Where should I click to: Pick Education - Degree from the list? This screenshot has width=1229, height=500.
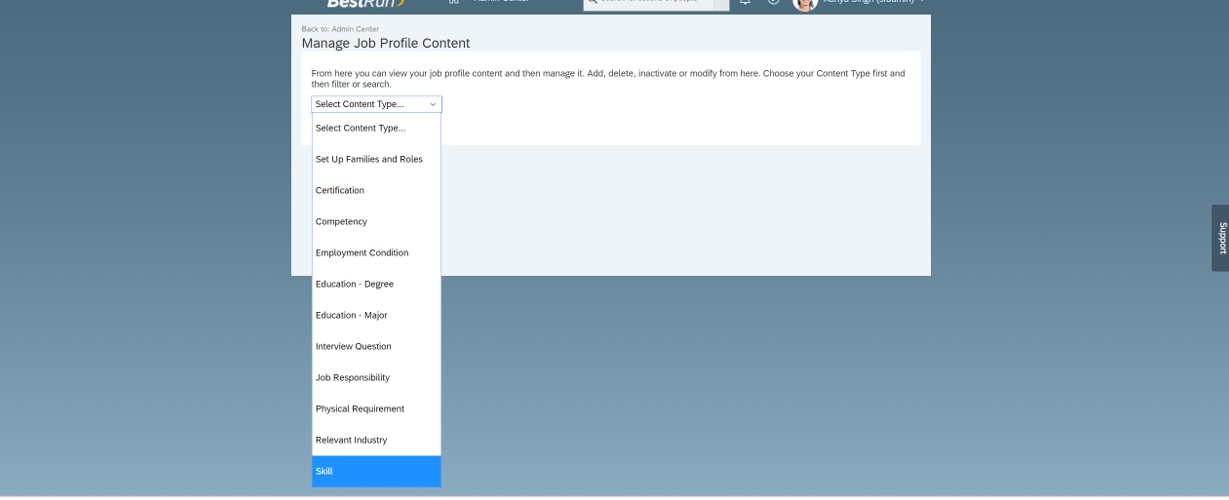pyautogui.click(x=376, y=284)
